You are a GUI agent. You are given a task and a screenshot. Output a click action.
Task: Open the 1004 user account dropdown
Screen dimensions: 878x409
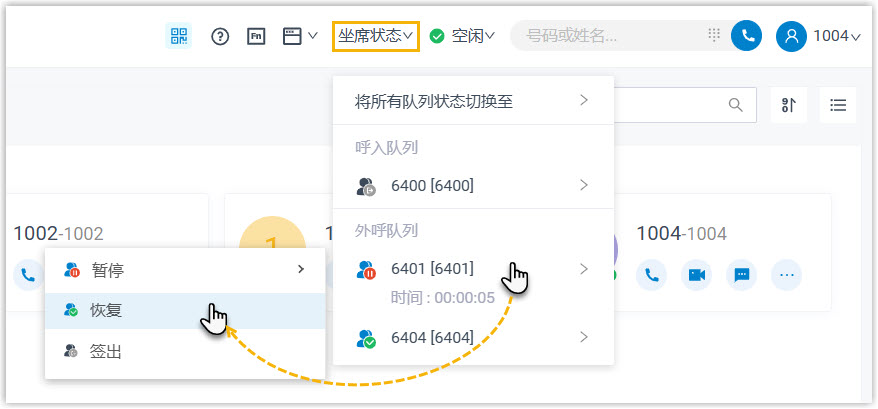point(819,36)
